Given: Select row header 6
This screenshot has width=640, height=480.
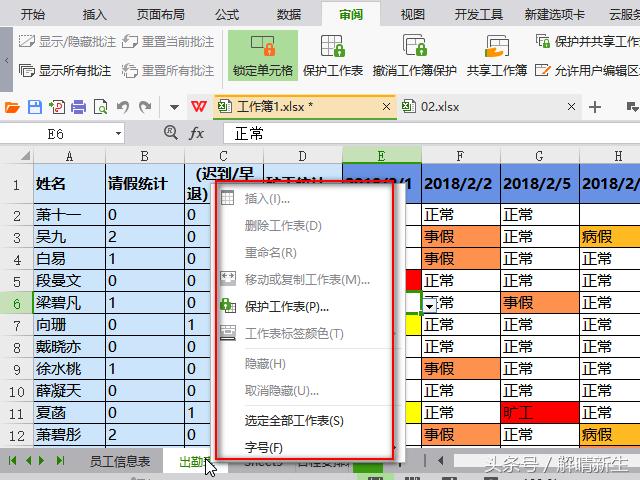Looking at the screenshot, I should click(x=16, y=303).
